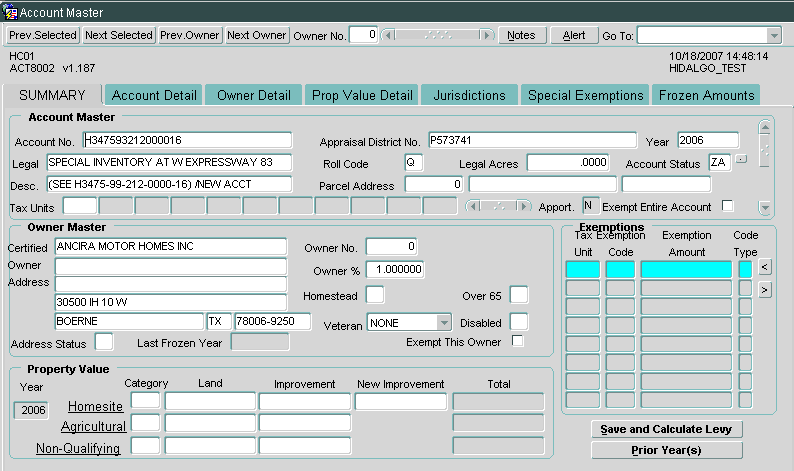The width and height of the screenshot is (794, 471).
Task: Click the Owner % field
Action: [x=395, y=269]
